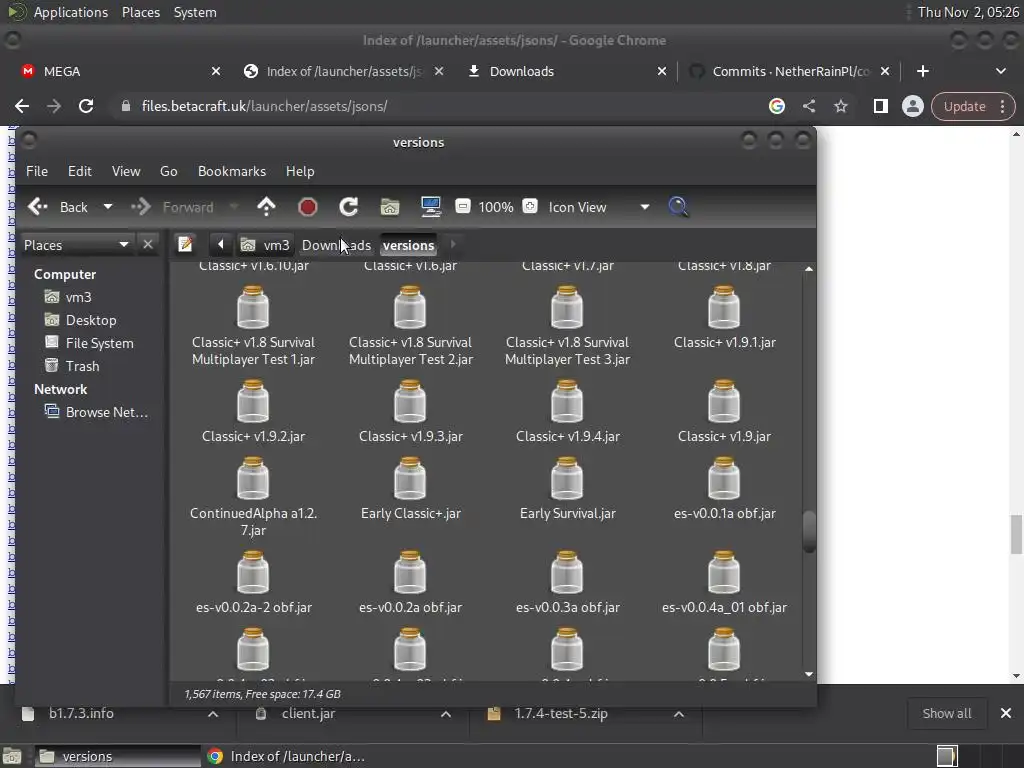Select Classic+ v1.9.3.jar file icon
The width and height of the screenshot is (1024, 768).
coord(410,401)
